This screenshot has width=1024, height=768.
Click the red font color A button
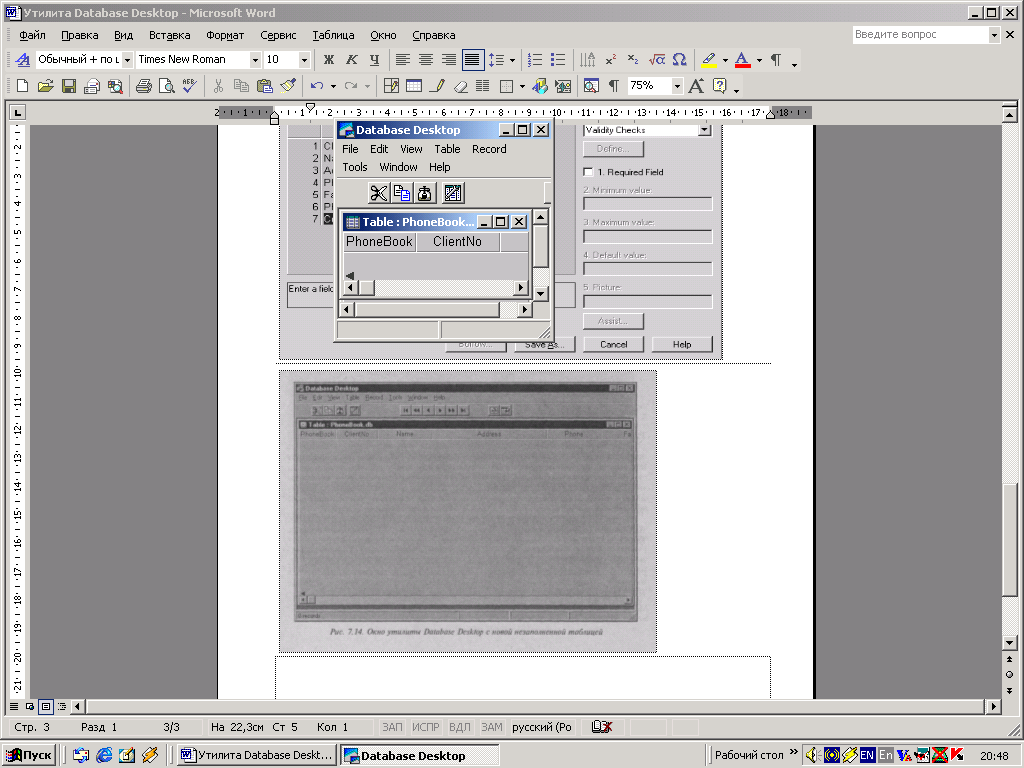[x=743, y=59]
